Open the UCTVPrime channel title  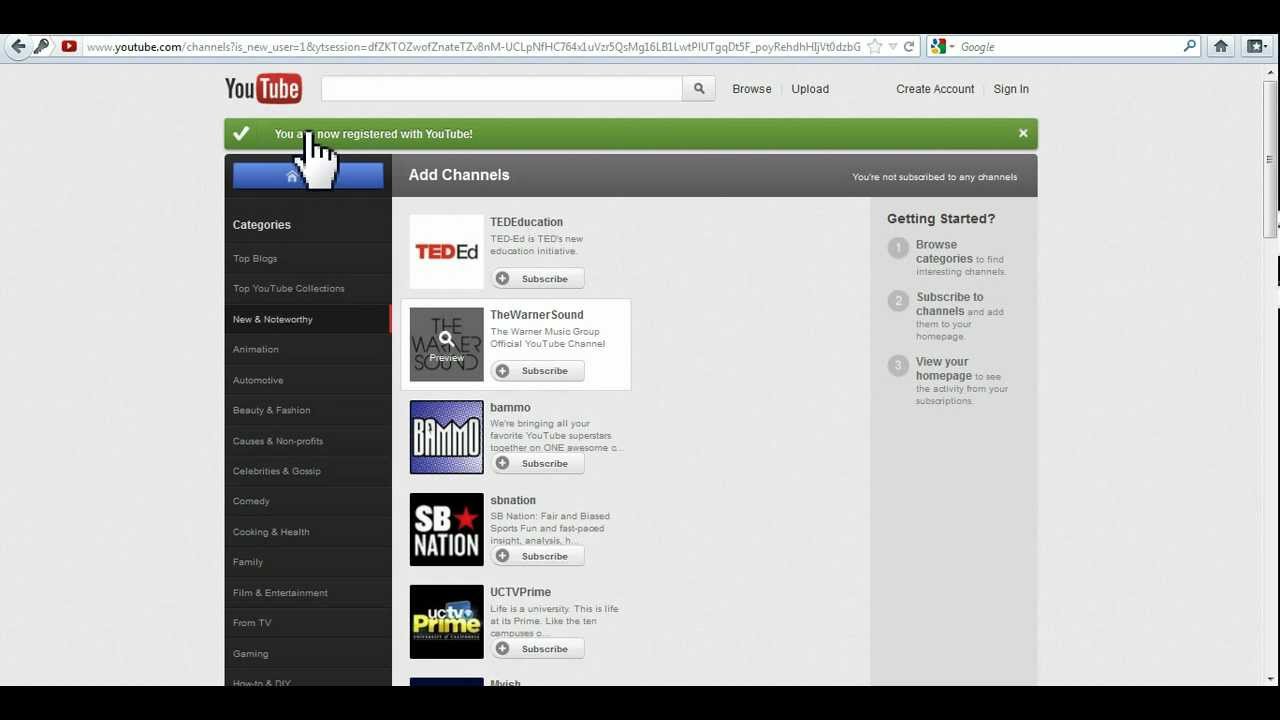520,592
